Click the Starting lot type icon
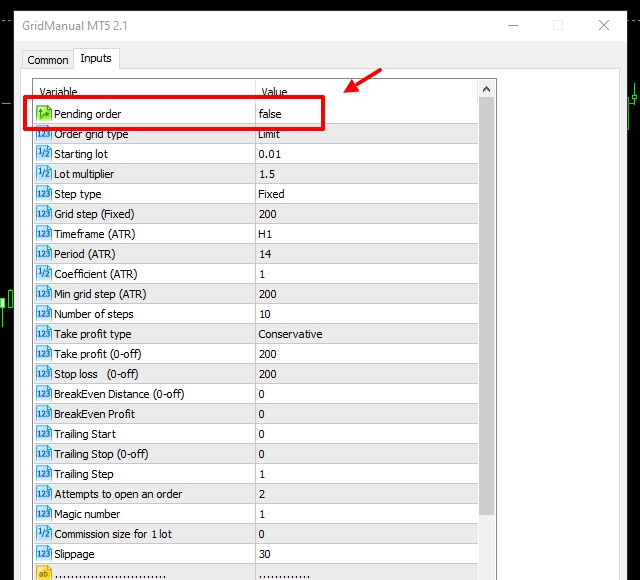The image size is (640, 580). tap(44, 153)
